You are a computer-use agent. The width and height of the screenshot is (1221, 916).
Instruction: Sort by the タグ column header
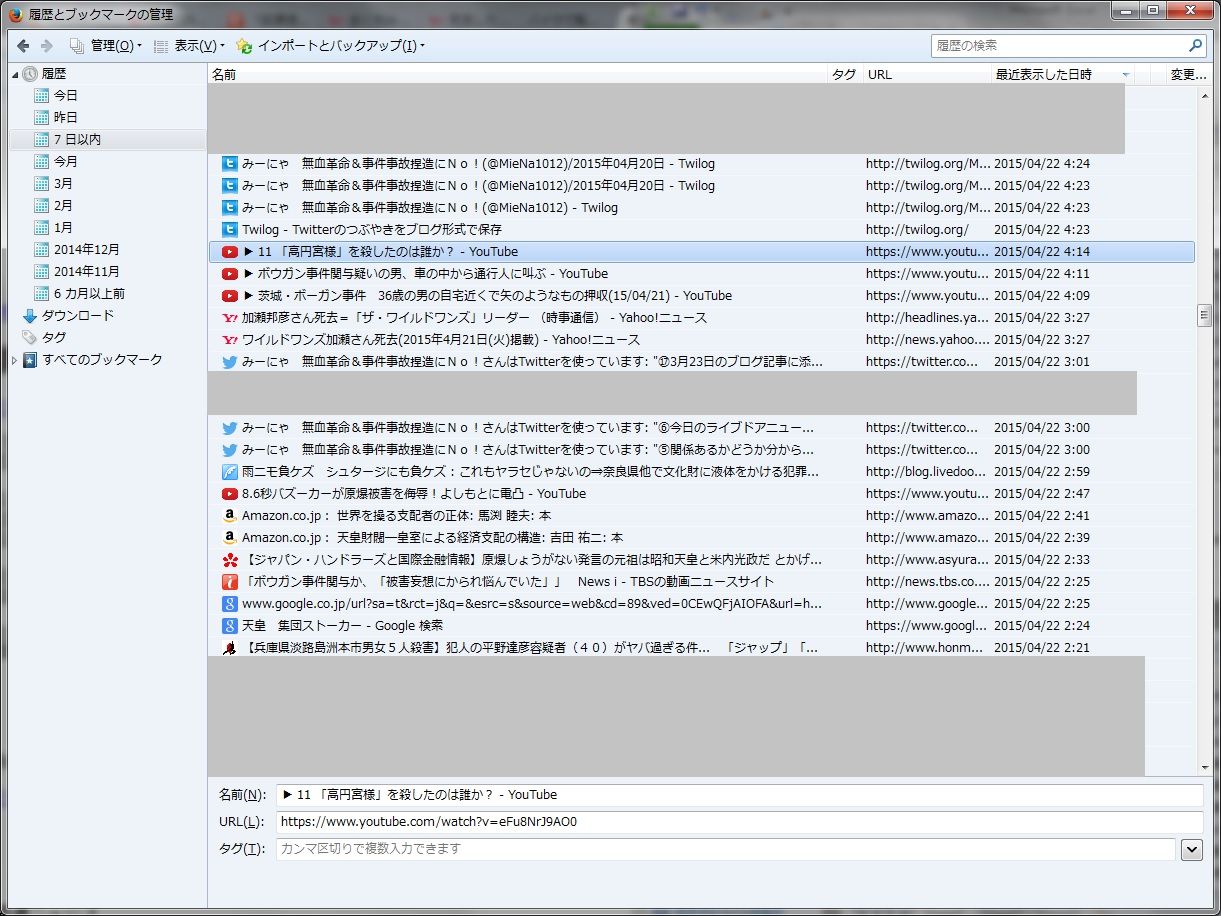click(845, 74)
